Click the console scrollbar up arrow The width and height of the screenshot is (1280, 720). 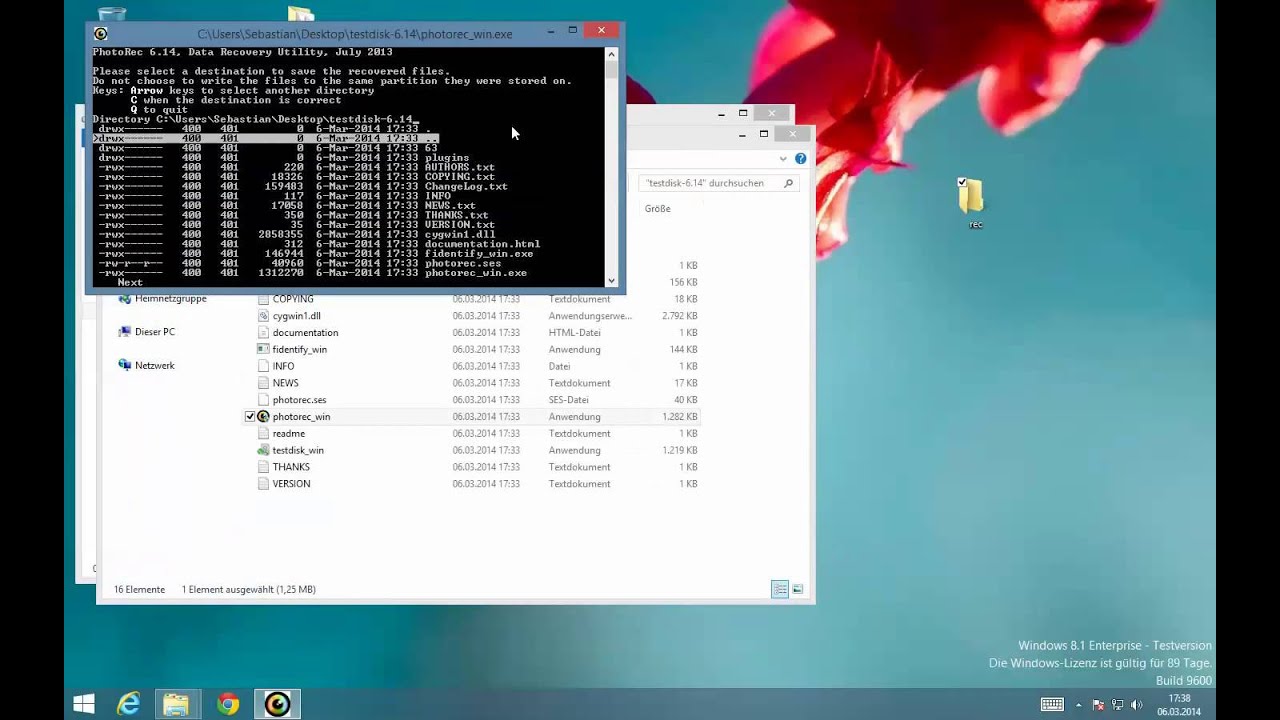611,53
